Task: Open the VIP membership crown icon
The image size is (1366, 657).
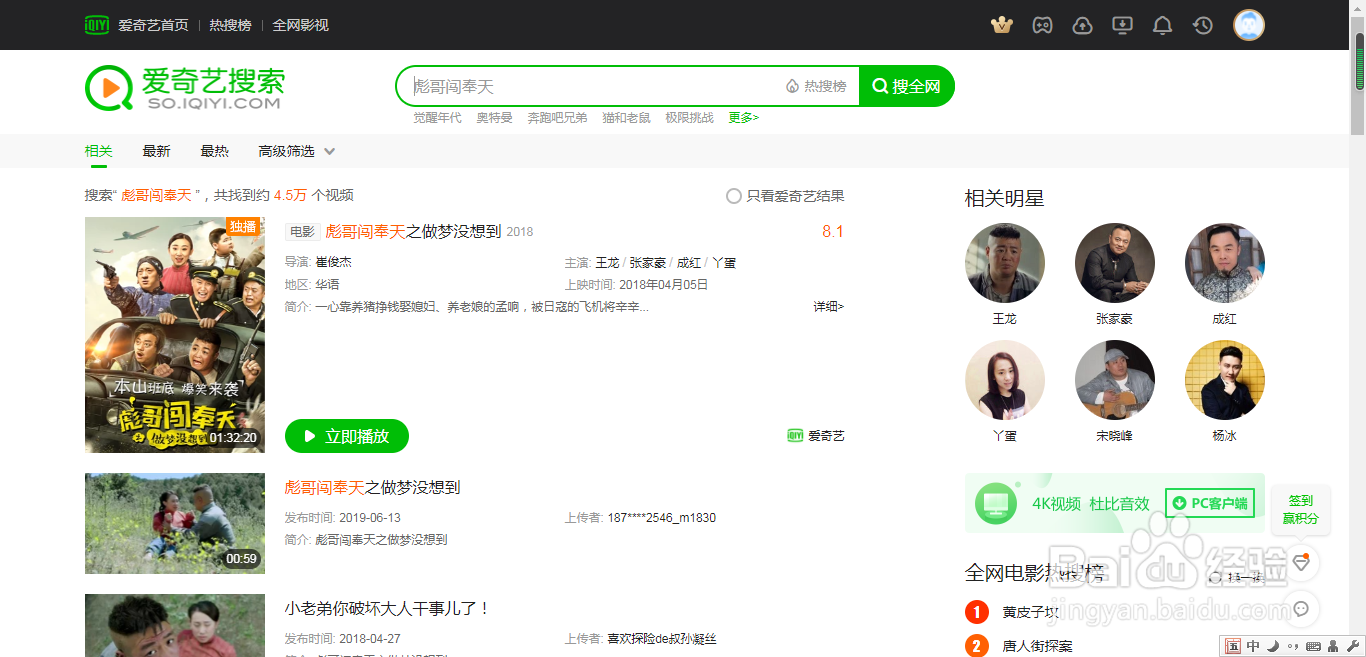Action: (1002, 24)
